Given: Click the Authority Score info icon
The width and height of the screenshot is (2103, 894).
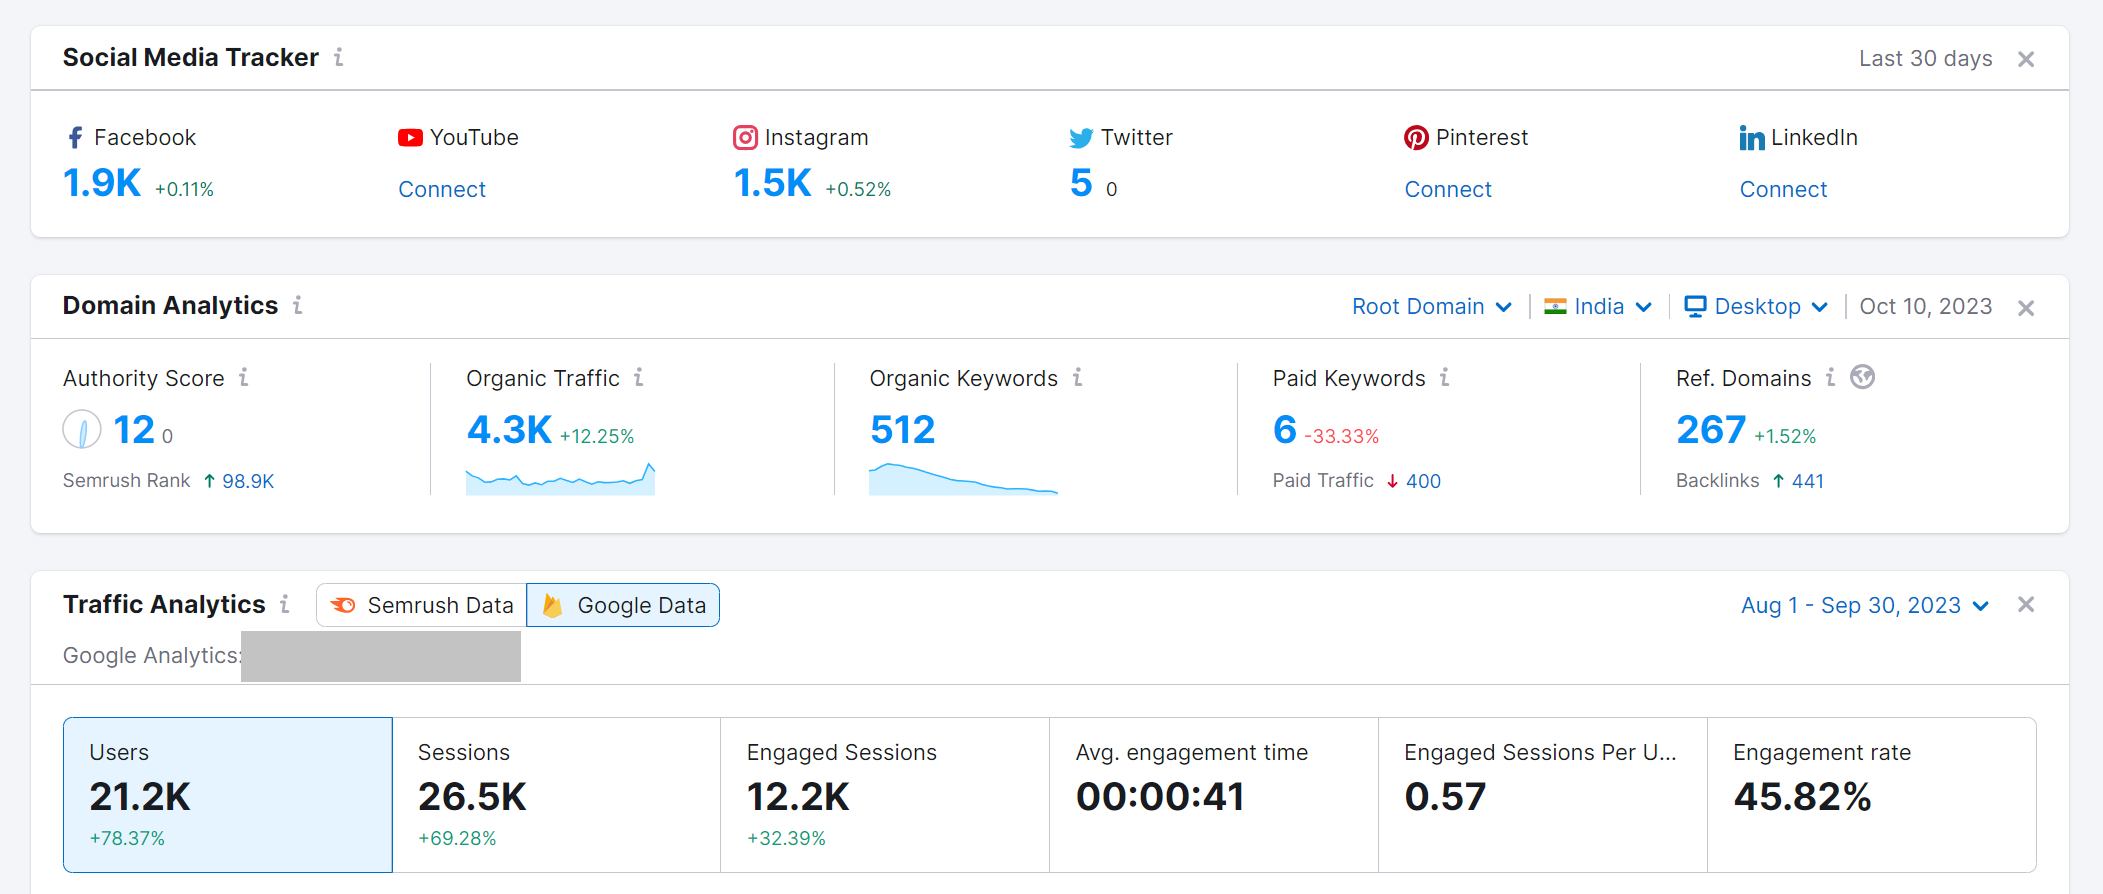Looking at the screenshot, I should [243, 378].
